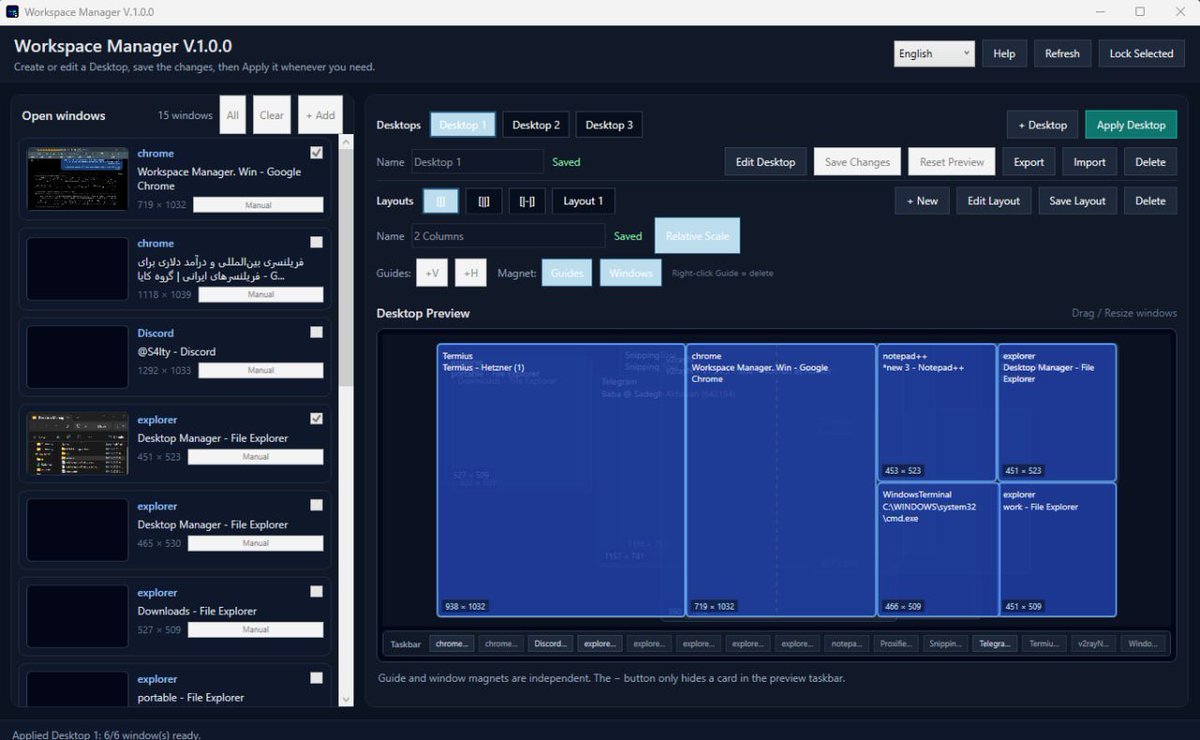
Task: Click the Manual button on the Discord card
Action: point(261,370)
